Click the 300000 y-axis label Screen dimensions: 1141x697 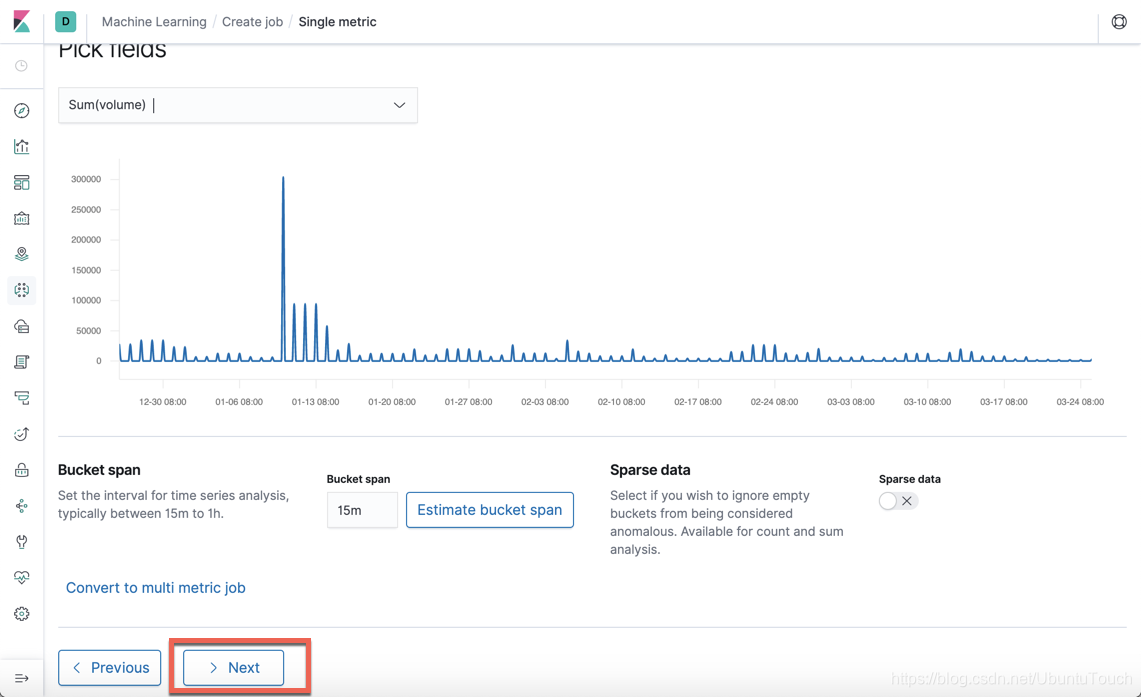click(86, 179)
